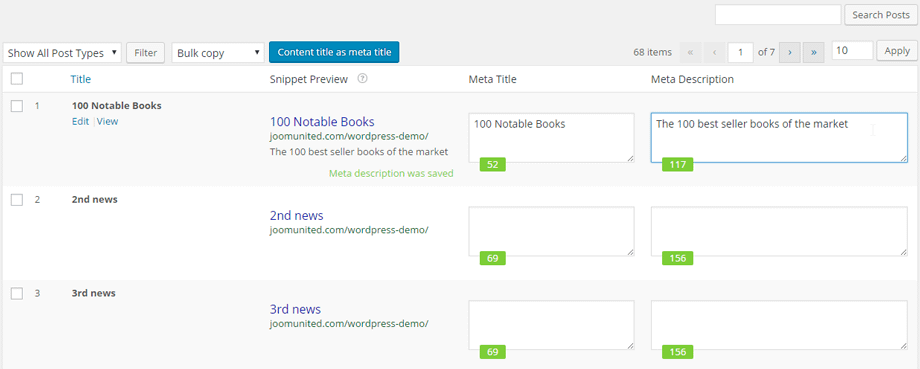Click the 2nd news snippet preview link
This screenshot has width=920, height=369.
[296, 215]
